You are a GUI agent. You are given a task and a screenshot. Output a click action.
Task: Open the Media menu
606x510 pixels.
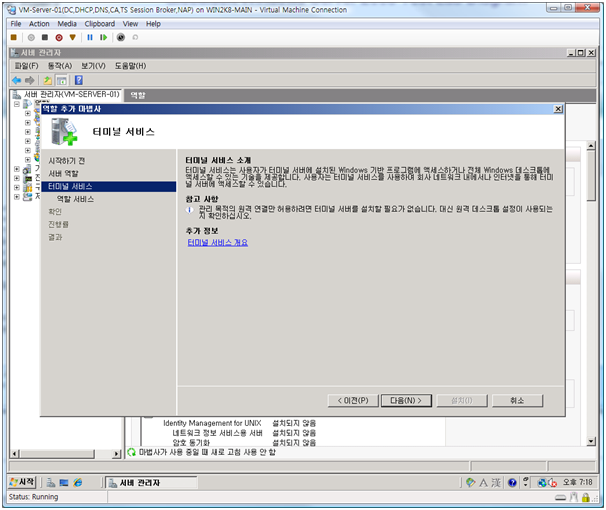click(x=67, y=24)
